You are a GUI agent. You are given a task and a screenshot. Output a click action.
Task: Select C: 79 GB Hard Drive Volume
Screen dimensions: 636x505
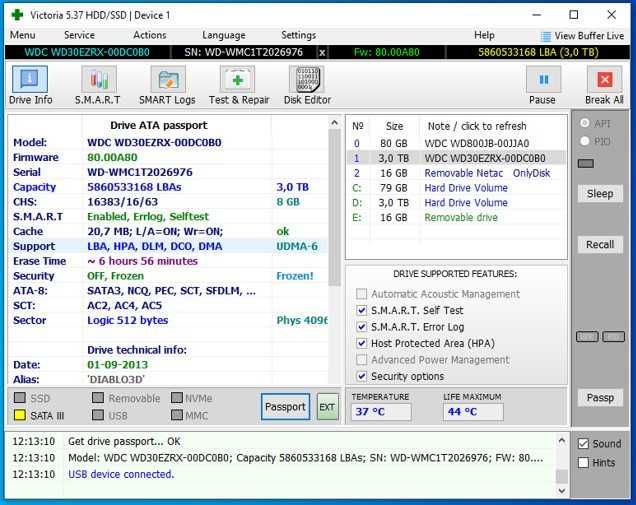[x=456, y=188]
